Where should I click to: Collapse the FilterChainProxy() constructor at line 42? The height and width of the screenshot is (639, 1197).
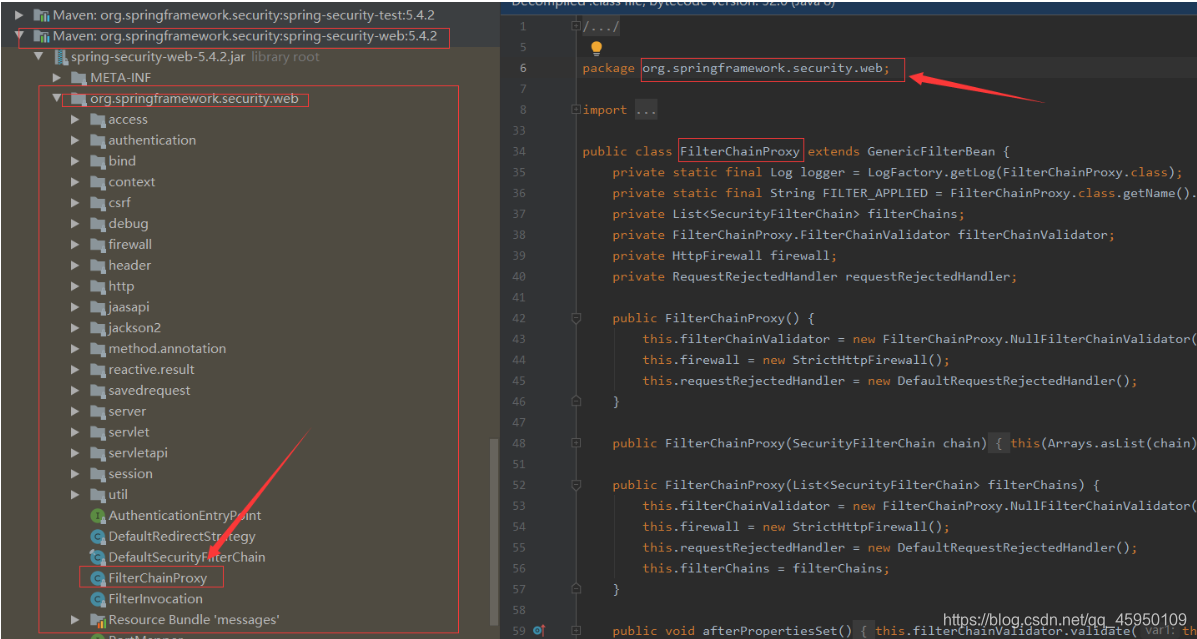pyautogui.click(x=576, y=318)
